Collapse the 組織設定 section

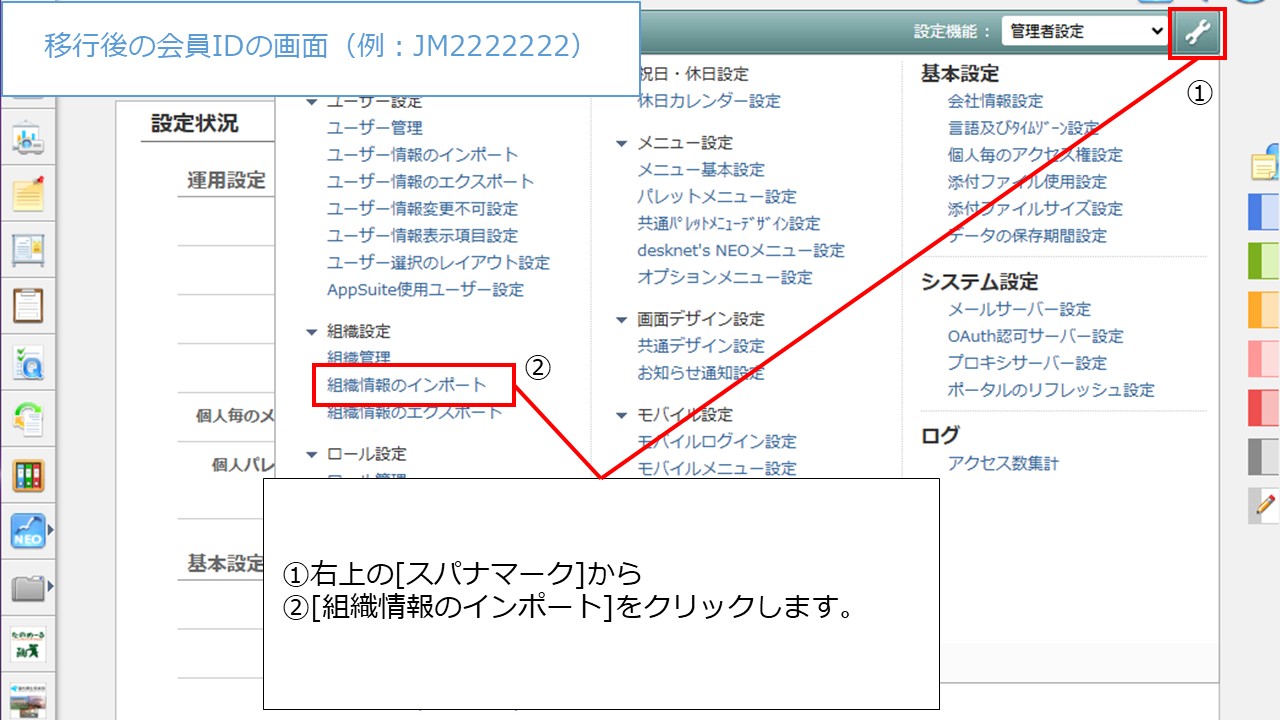pos(312,331)
